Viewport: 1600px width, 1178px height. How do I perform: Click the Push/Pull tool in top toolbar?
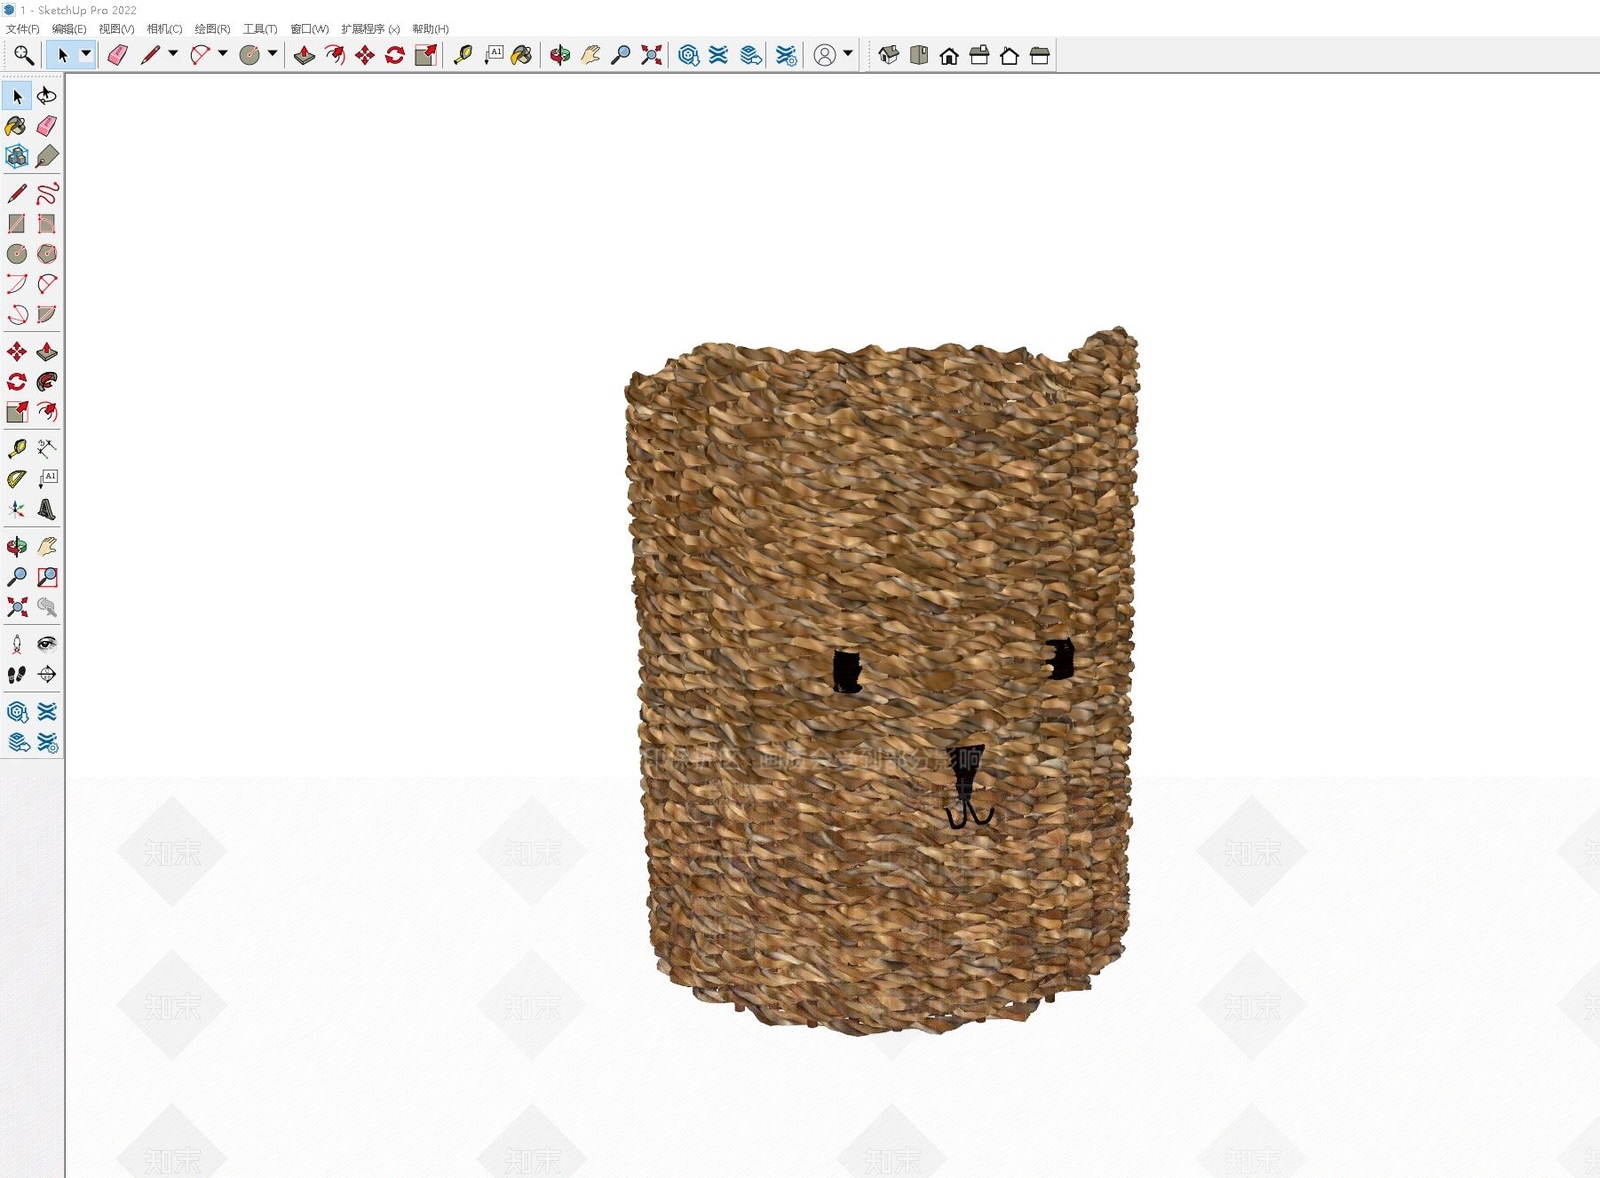[304, 55]
